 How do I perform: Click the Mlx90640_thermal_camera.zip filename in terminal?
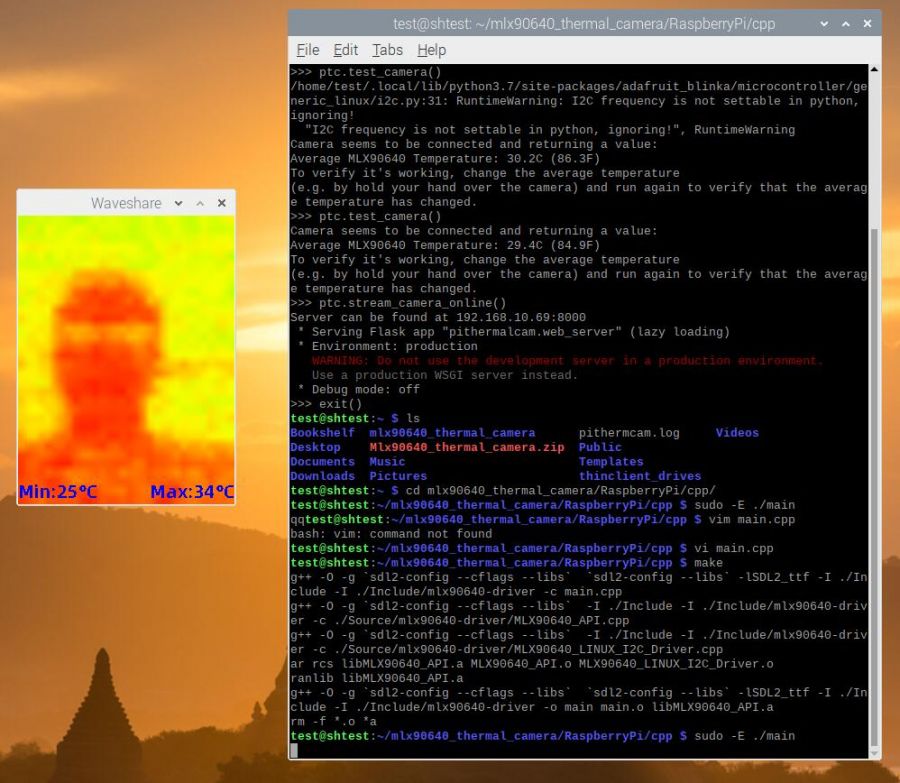pos(466,447)
